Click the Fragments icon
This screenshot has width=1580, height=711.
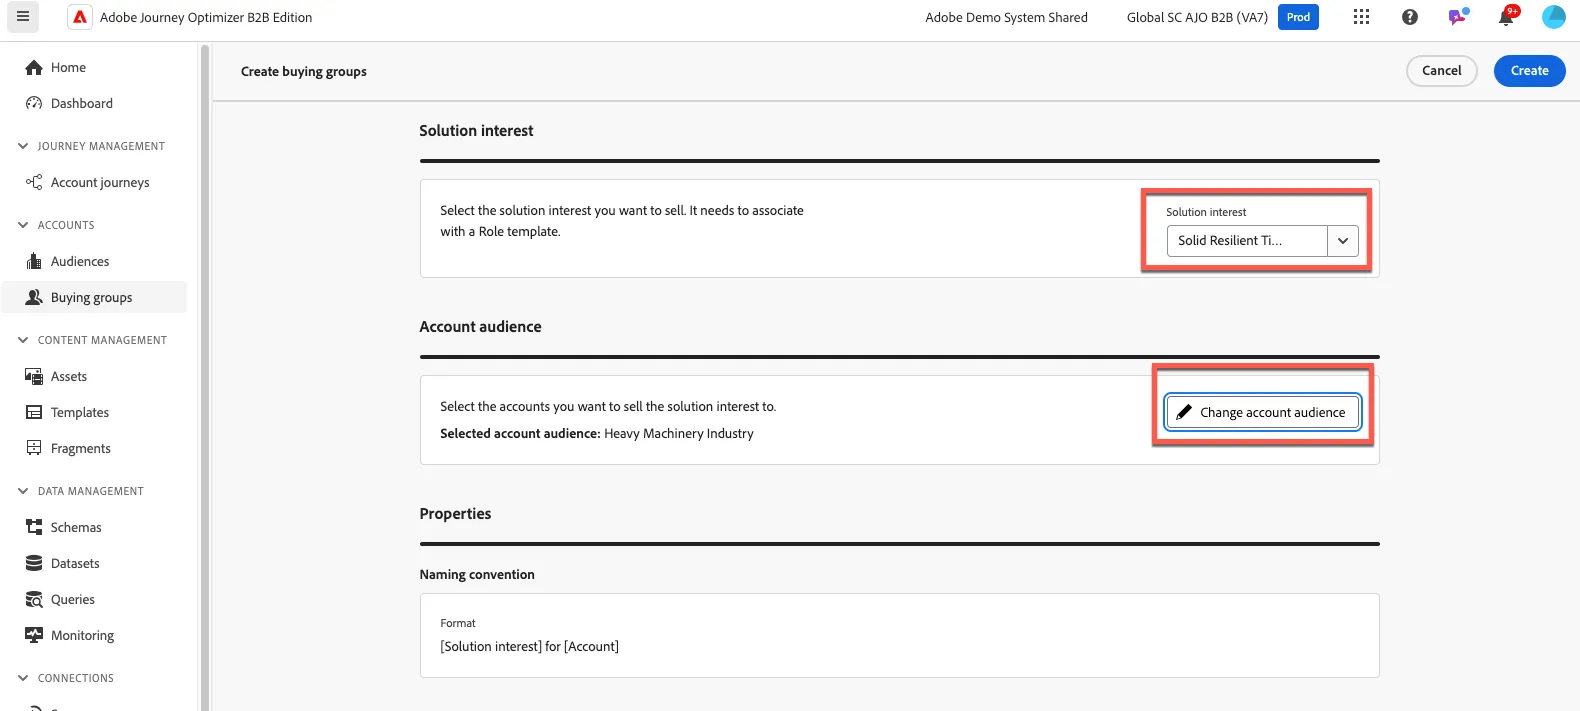[34, 449]
